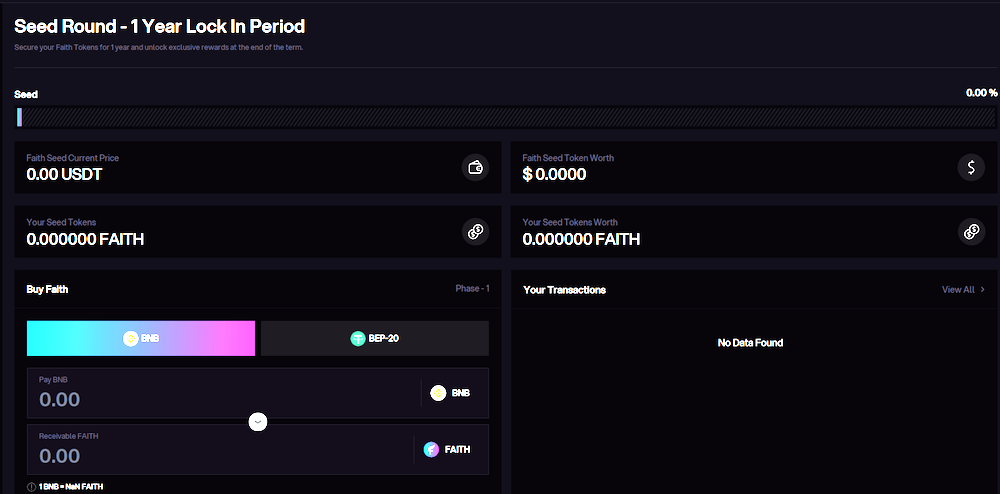Select the BNB payment tab
Viewport: 1000px width, 494px height.
tap(141, 338)
